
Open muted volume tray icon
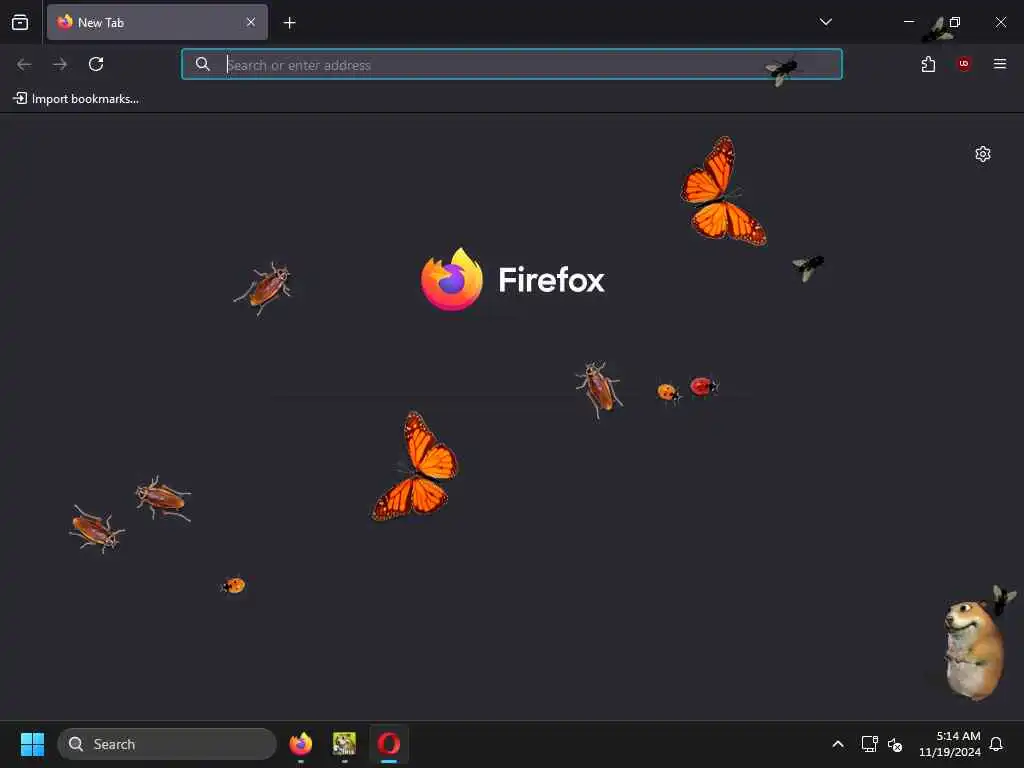click(x=895, y=744)
